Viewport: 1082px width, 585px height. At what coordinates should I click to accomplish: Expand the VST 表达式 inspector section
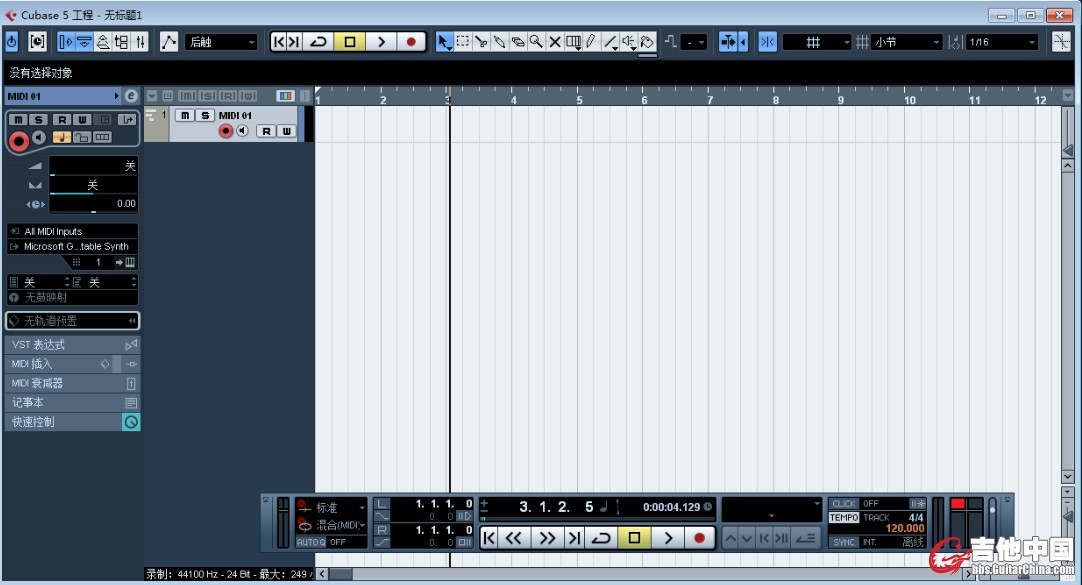(72, 344)
